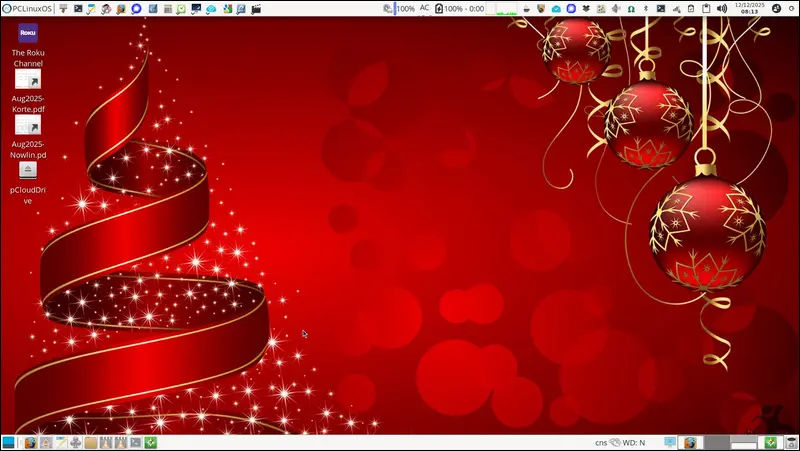Open the monitor display launcher in top panel
800x451 pixels.
[196, 8]
